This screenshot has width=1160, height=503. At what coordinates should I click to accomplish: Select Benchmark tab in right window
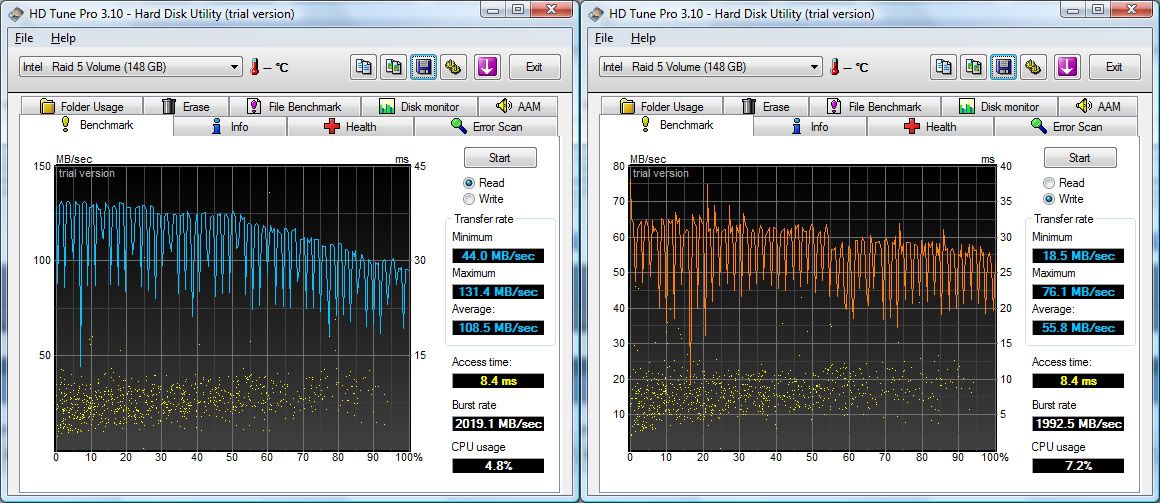tap(677, 125)
